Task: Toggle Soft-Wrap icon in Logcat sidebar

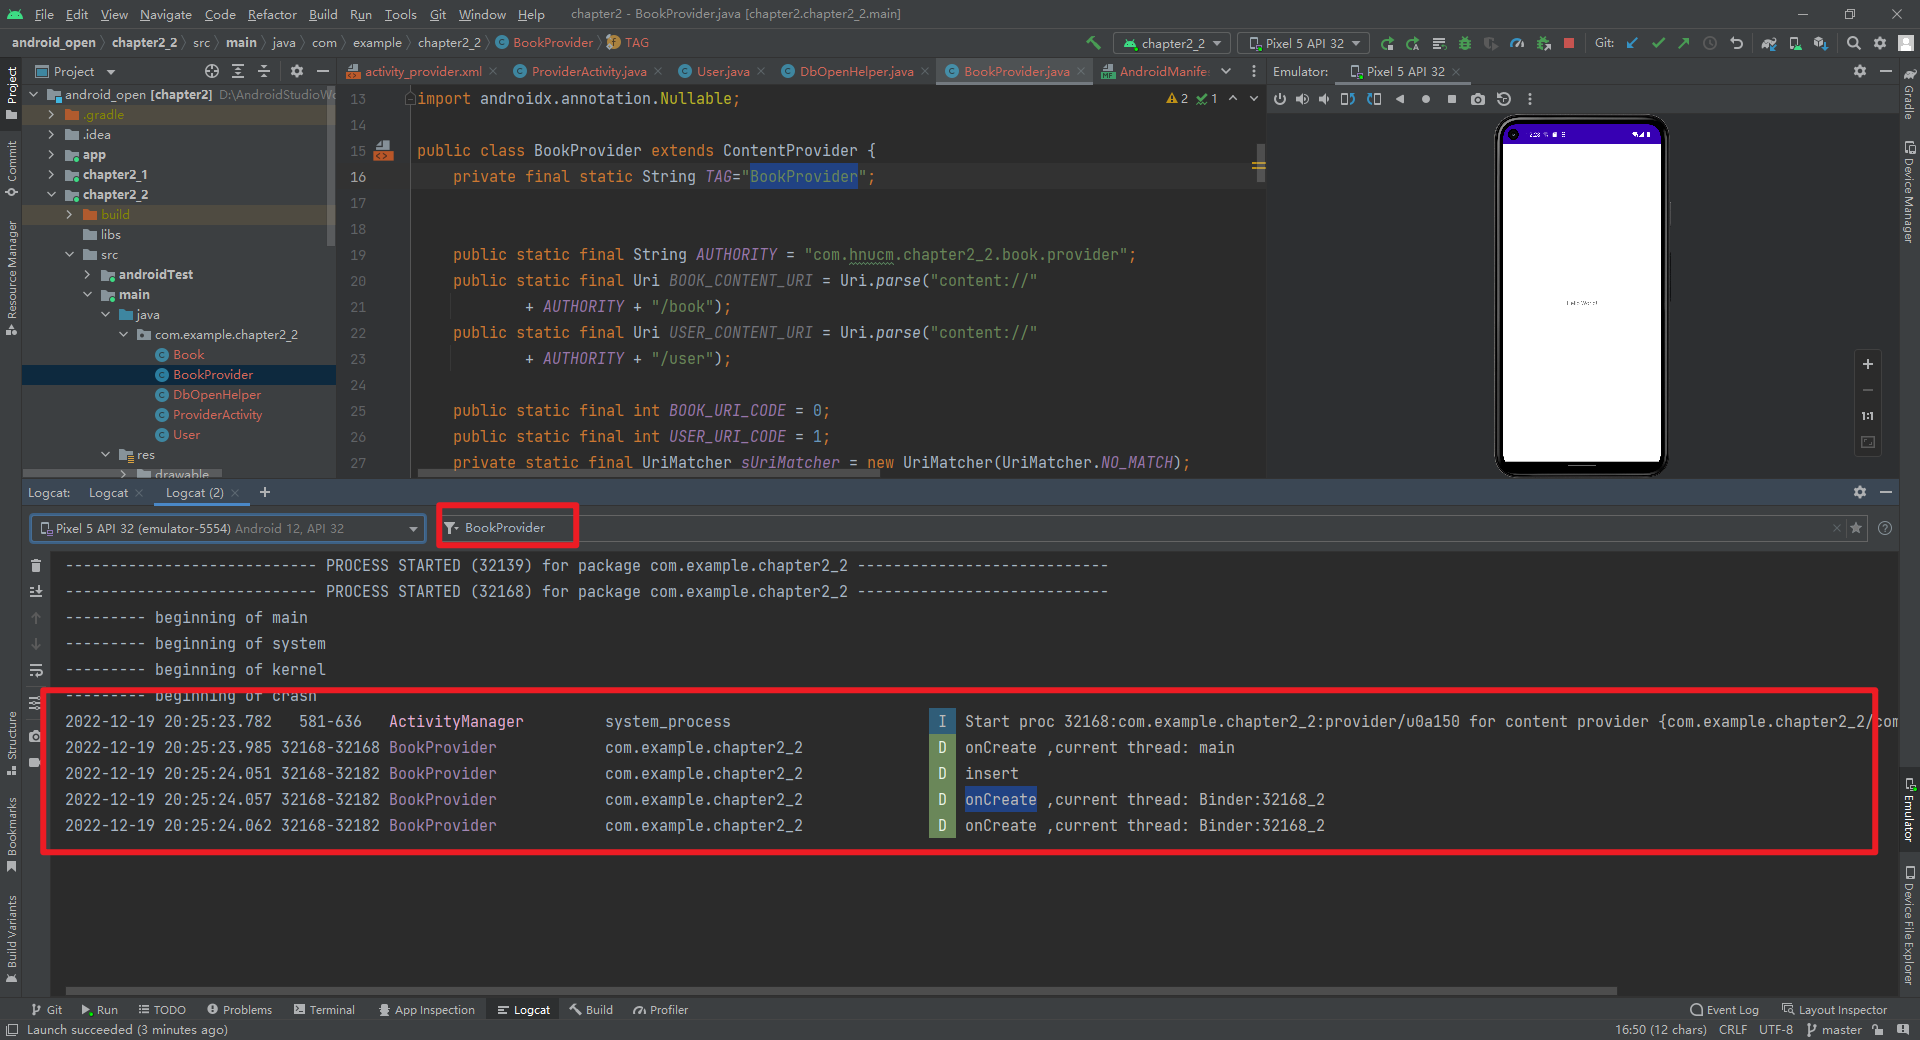Action: (x=36, y=669)
